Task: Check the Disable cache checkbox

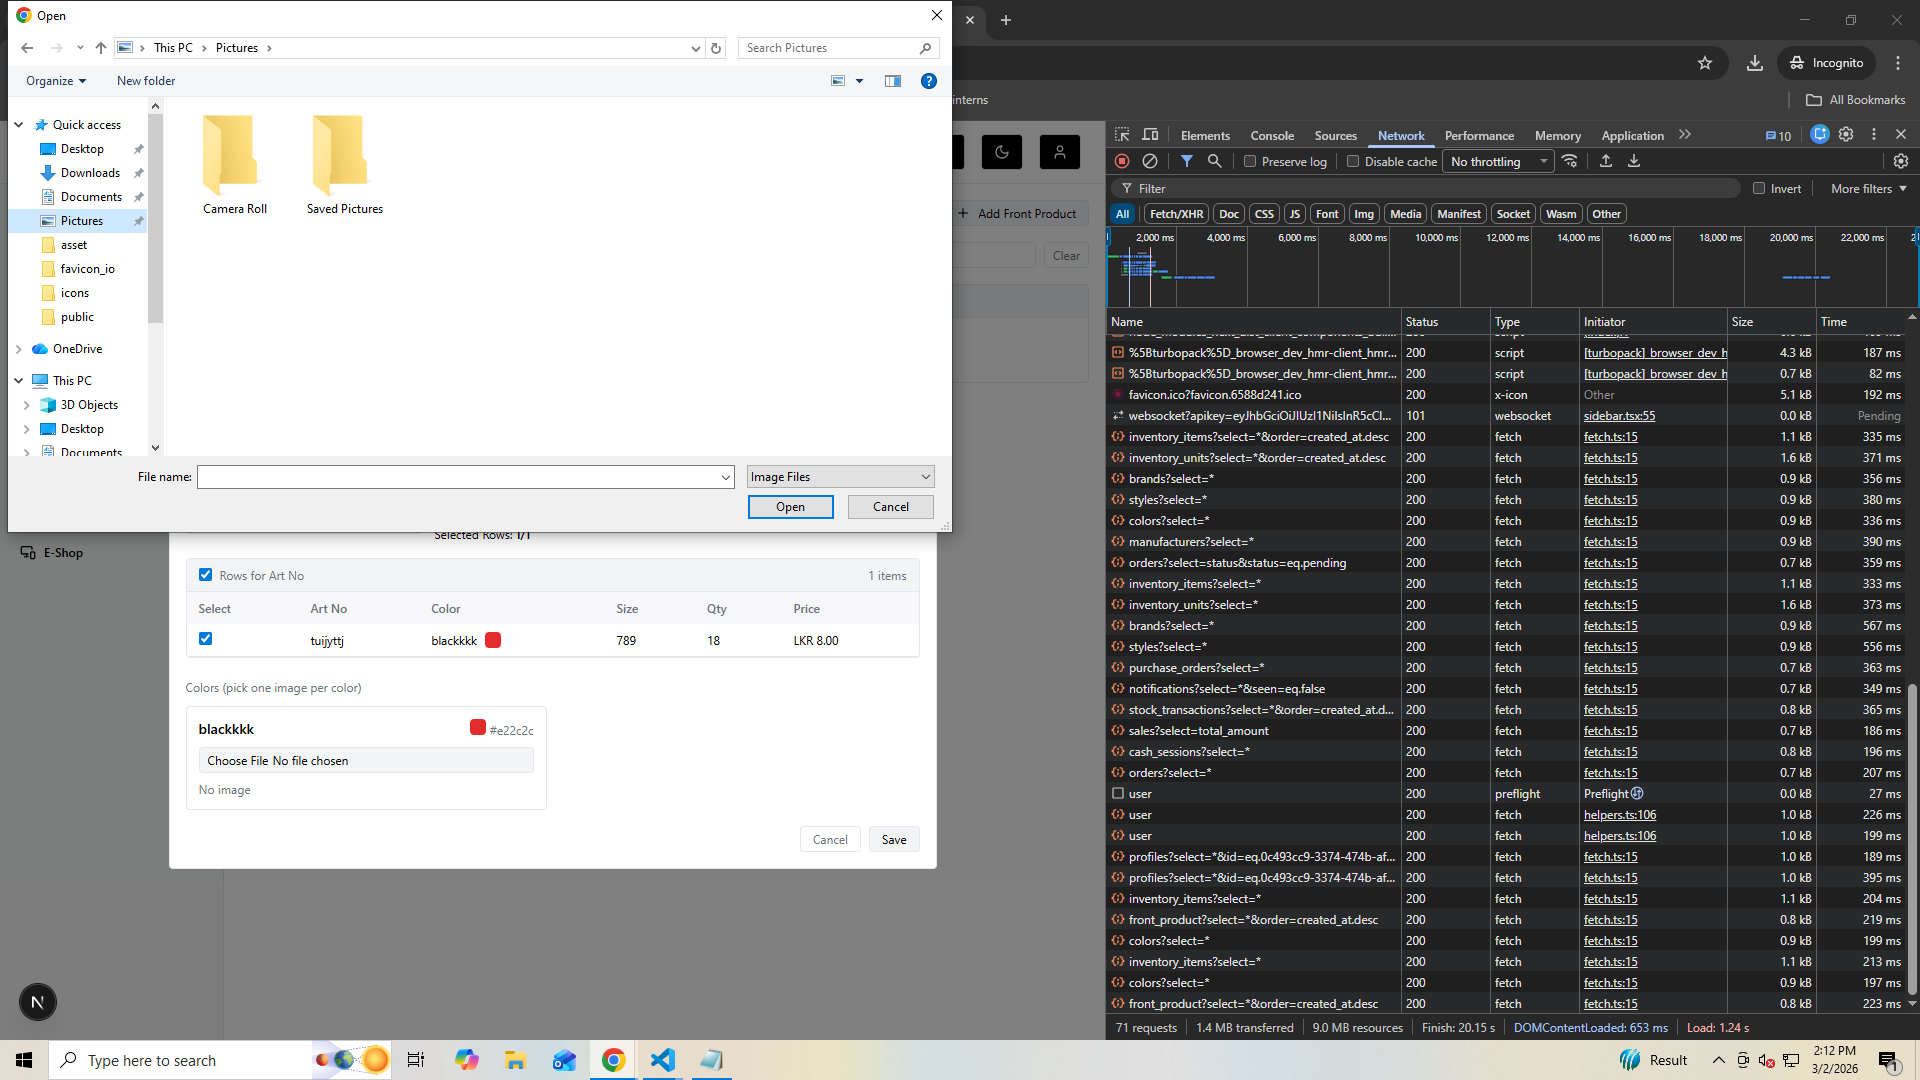Action: [x=1353, y=161]
